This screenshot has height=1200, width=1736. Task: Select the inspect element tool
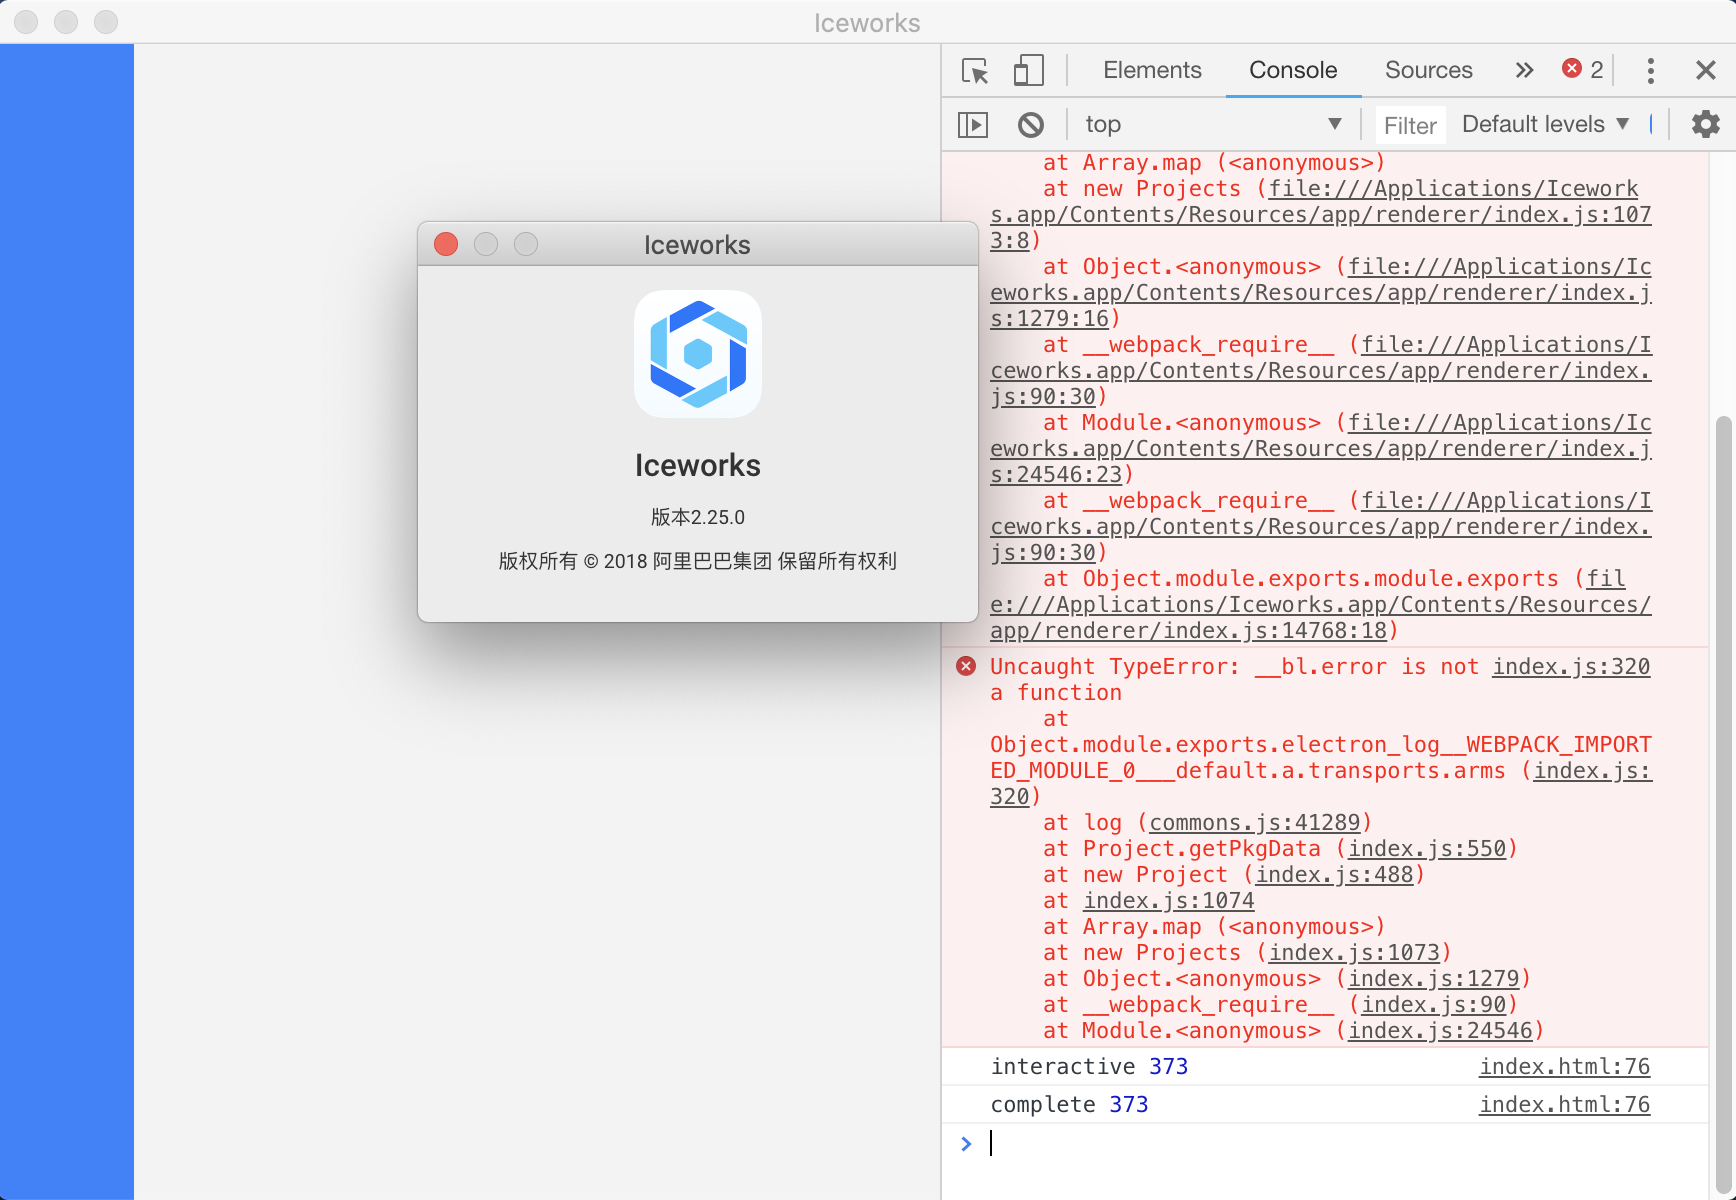[x=973, y=70]
